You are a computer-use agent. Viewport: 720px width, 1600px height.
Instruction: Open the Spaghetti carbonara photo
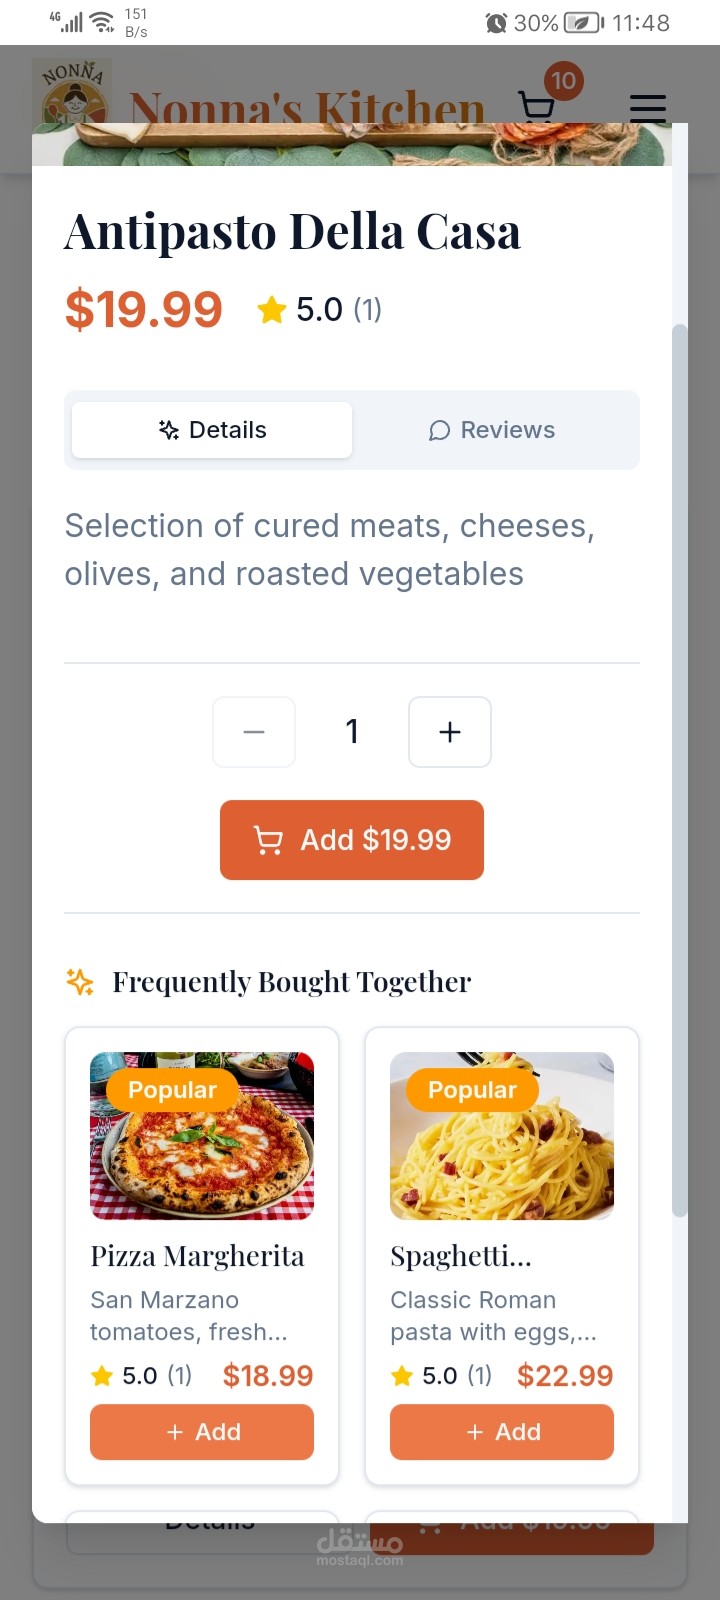[502, 1136]
